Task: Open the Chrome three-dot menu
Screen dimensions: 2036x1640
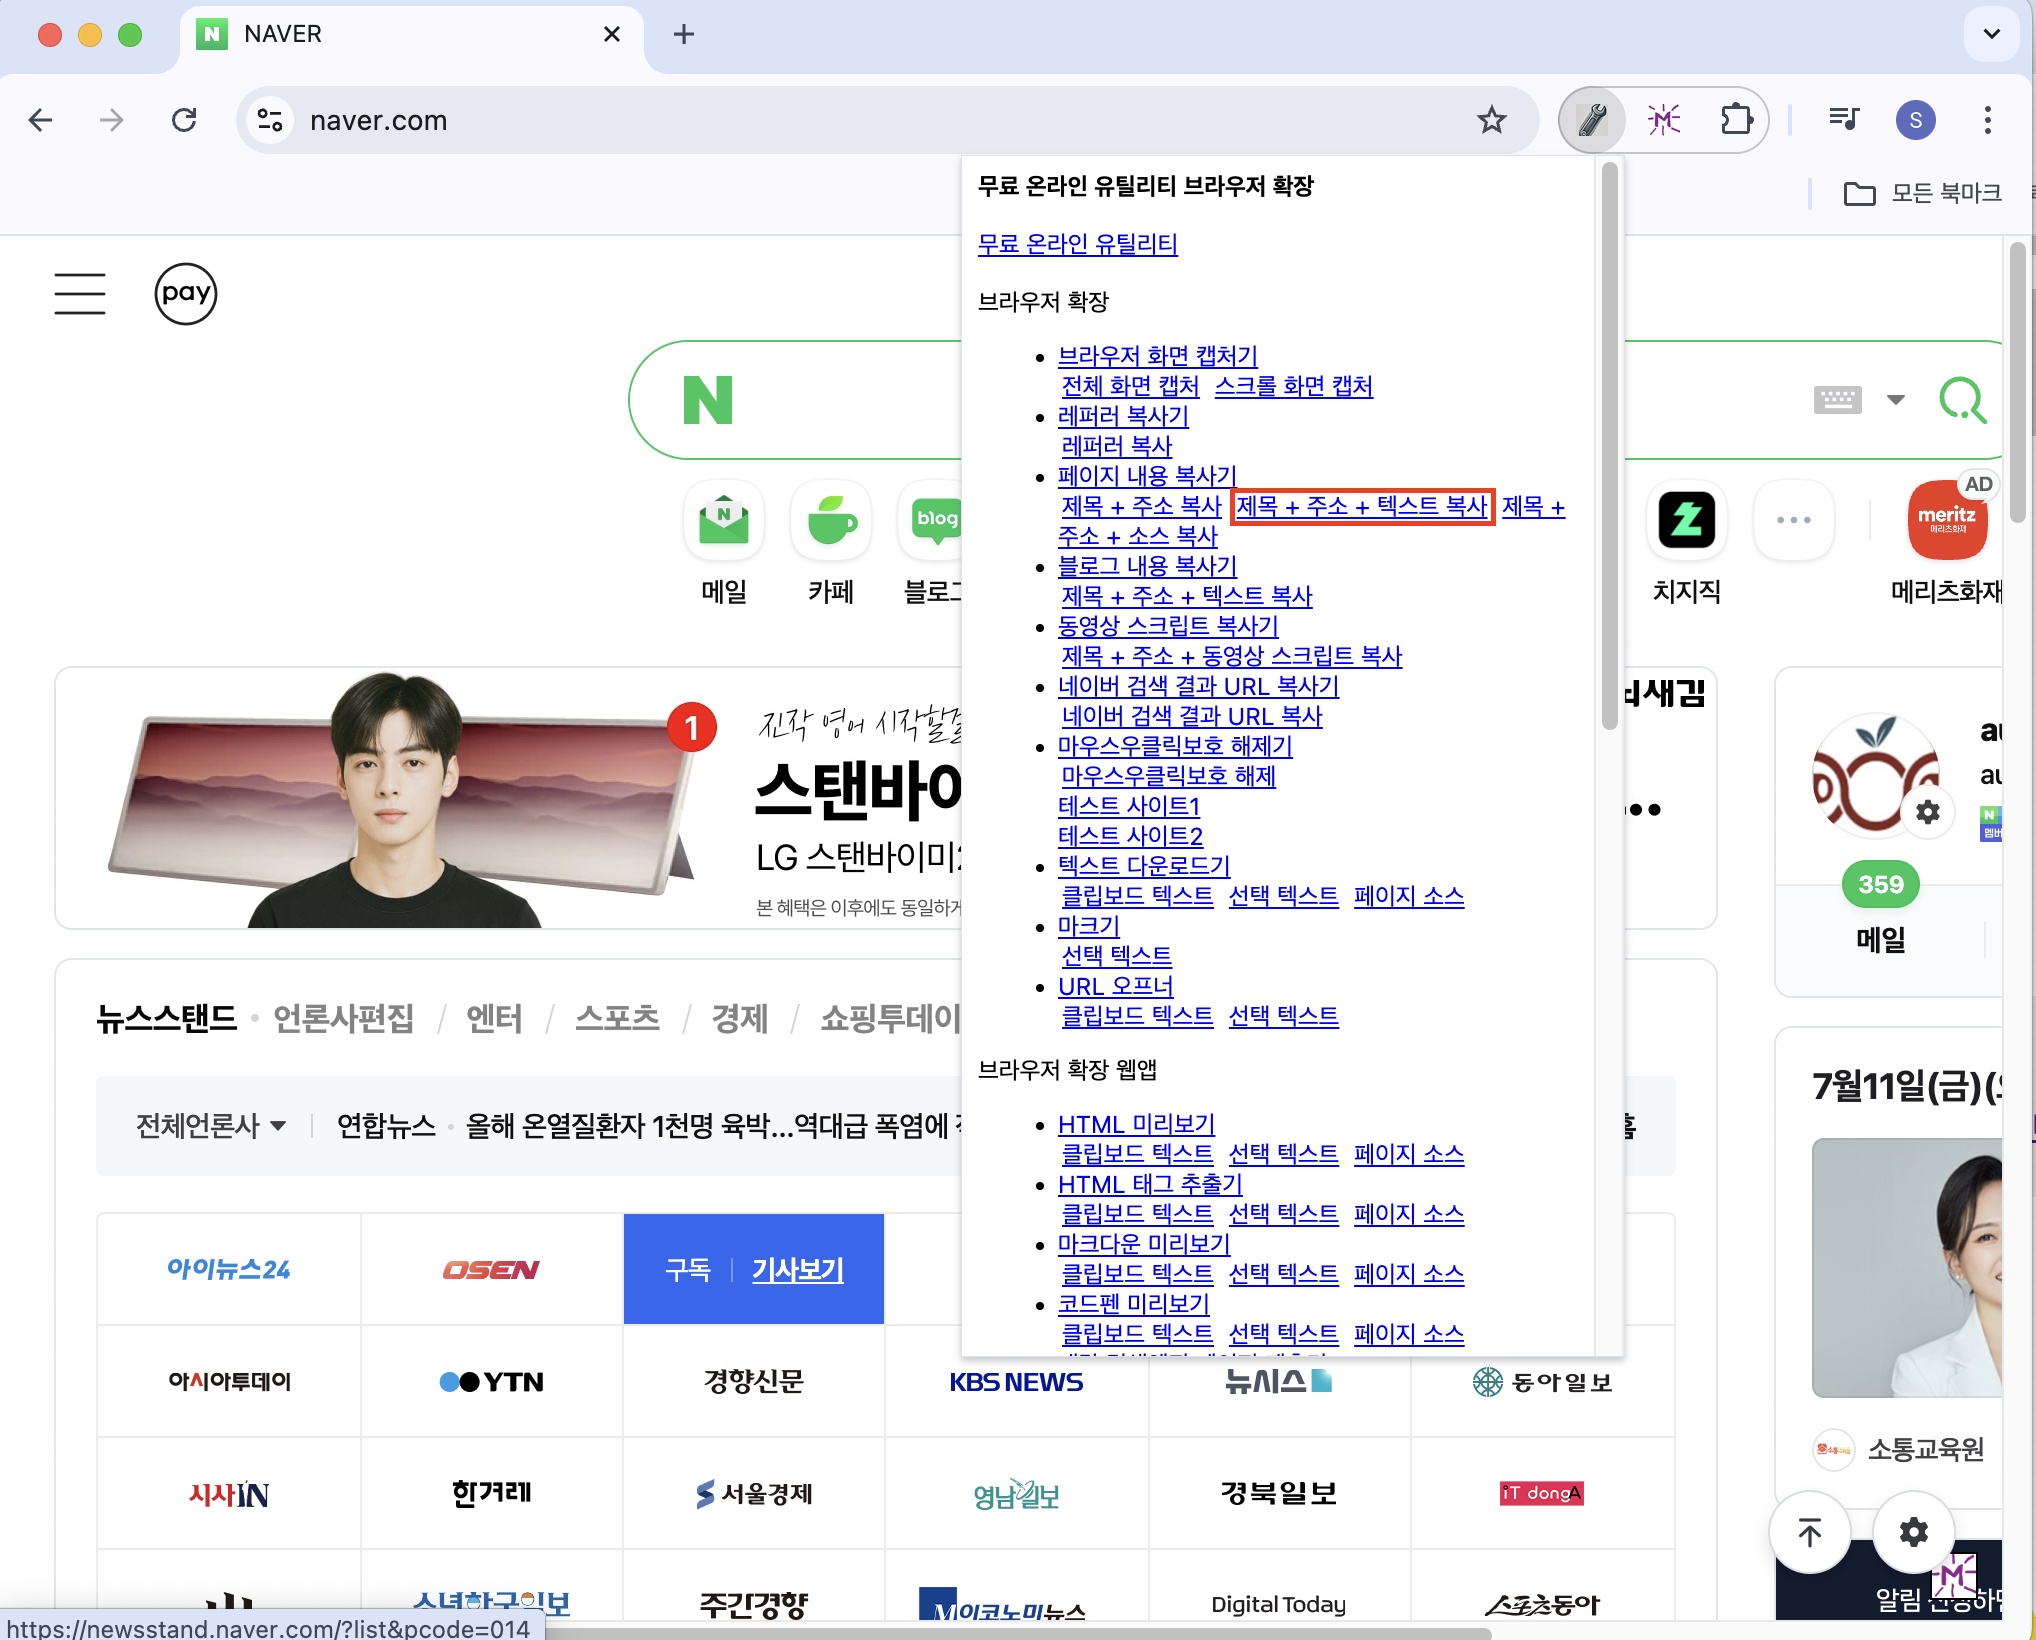Action: tap(1987, 120)
